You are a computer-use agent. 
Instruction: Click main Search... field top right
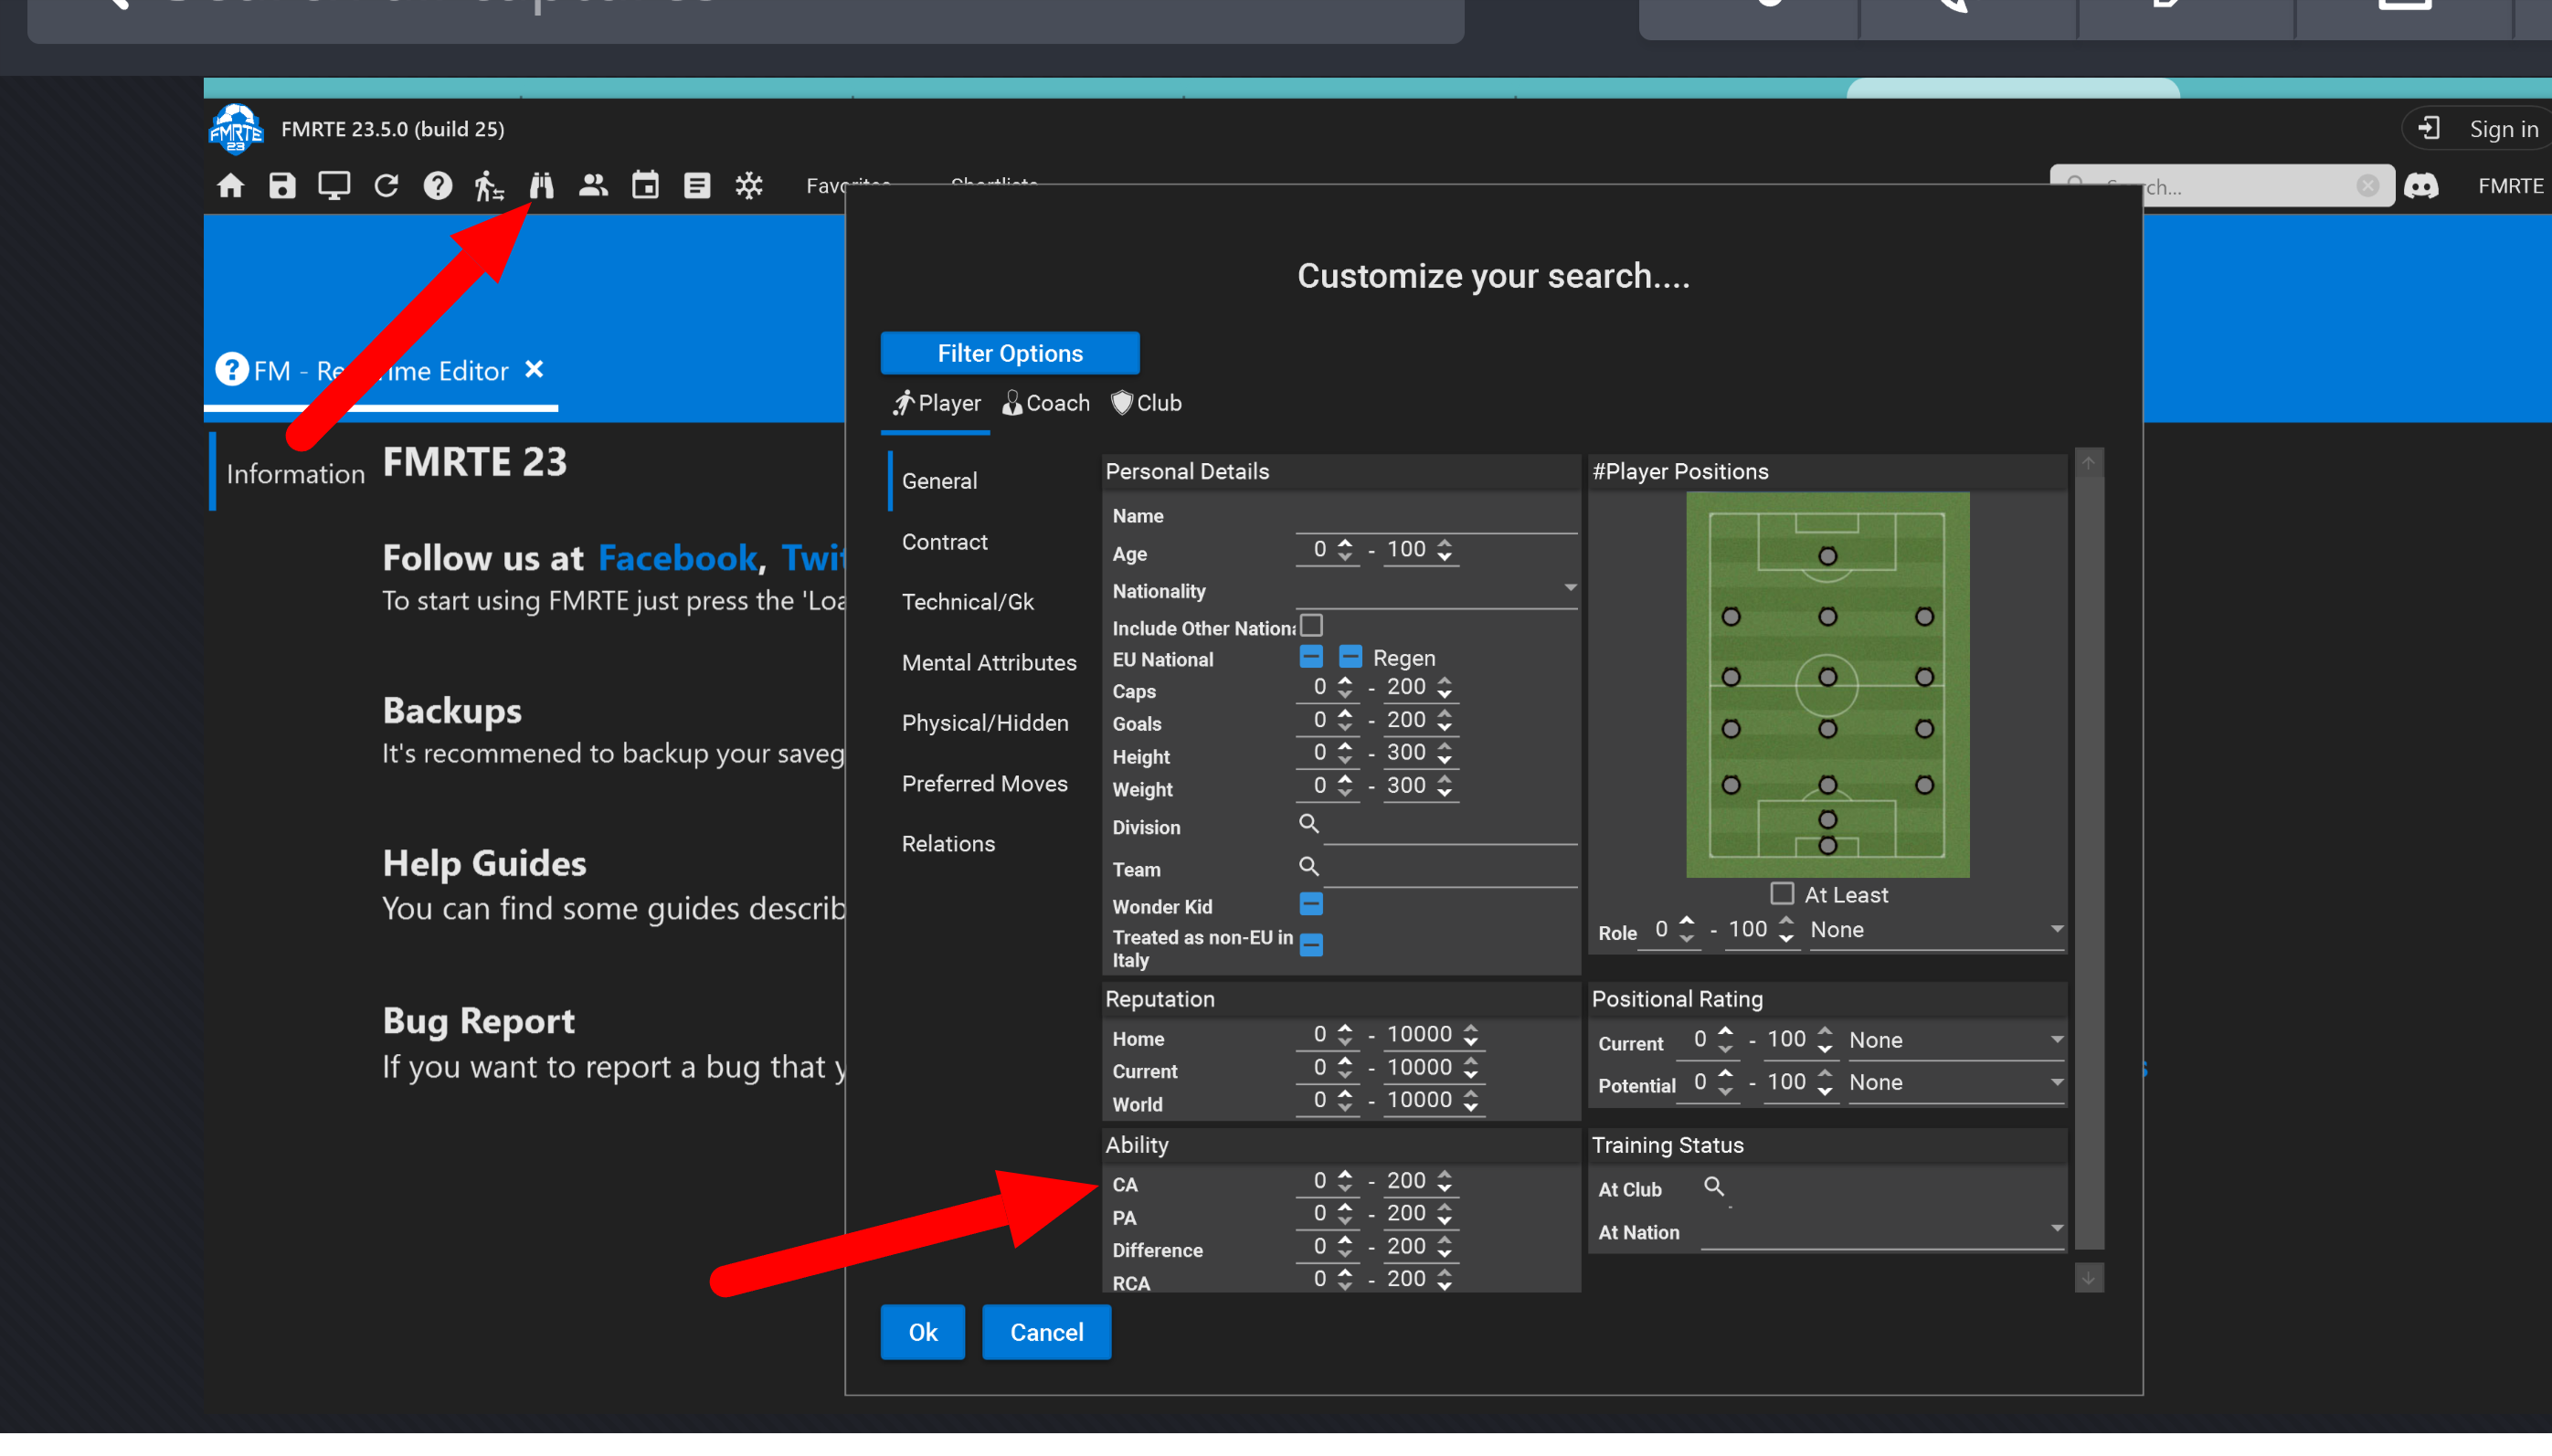coord(2222,186)
